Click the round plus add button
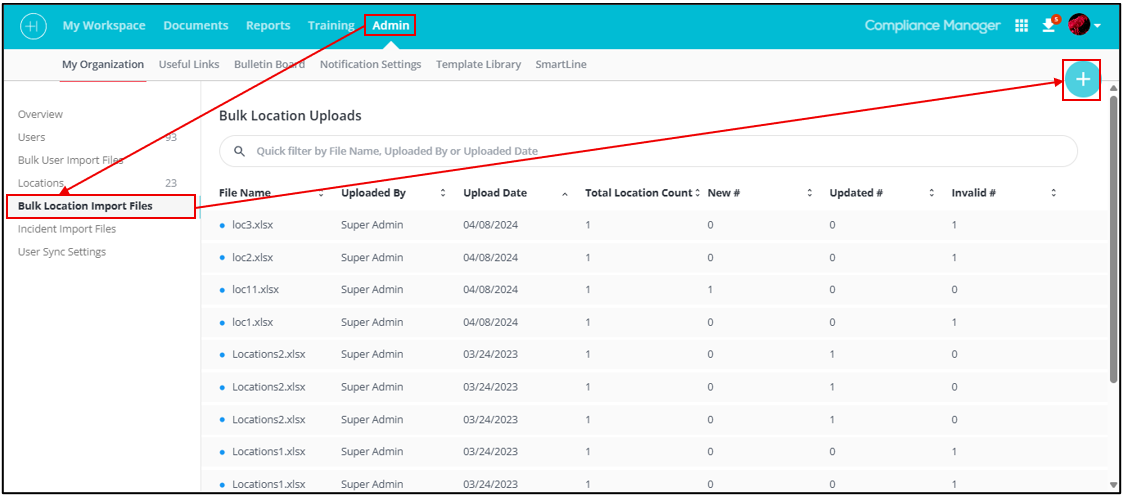The height and width of the screenshot is (498, 1124). click(x=1082, y=79)
